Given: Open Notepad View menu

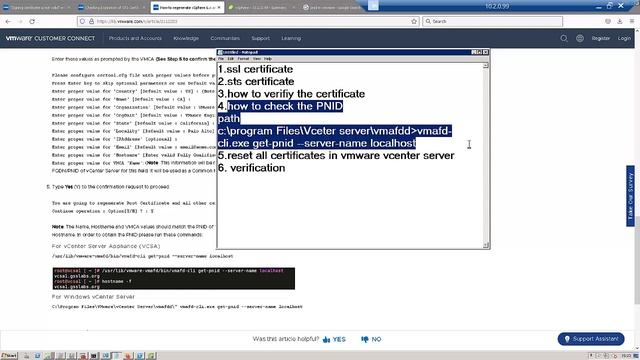Looking at the screenshot, I should [x=256, y=59].
